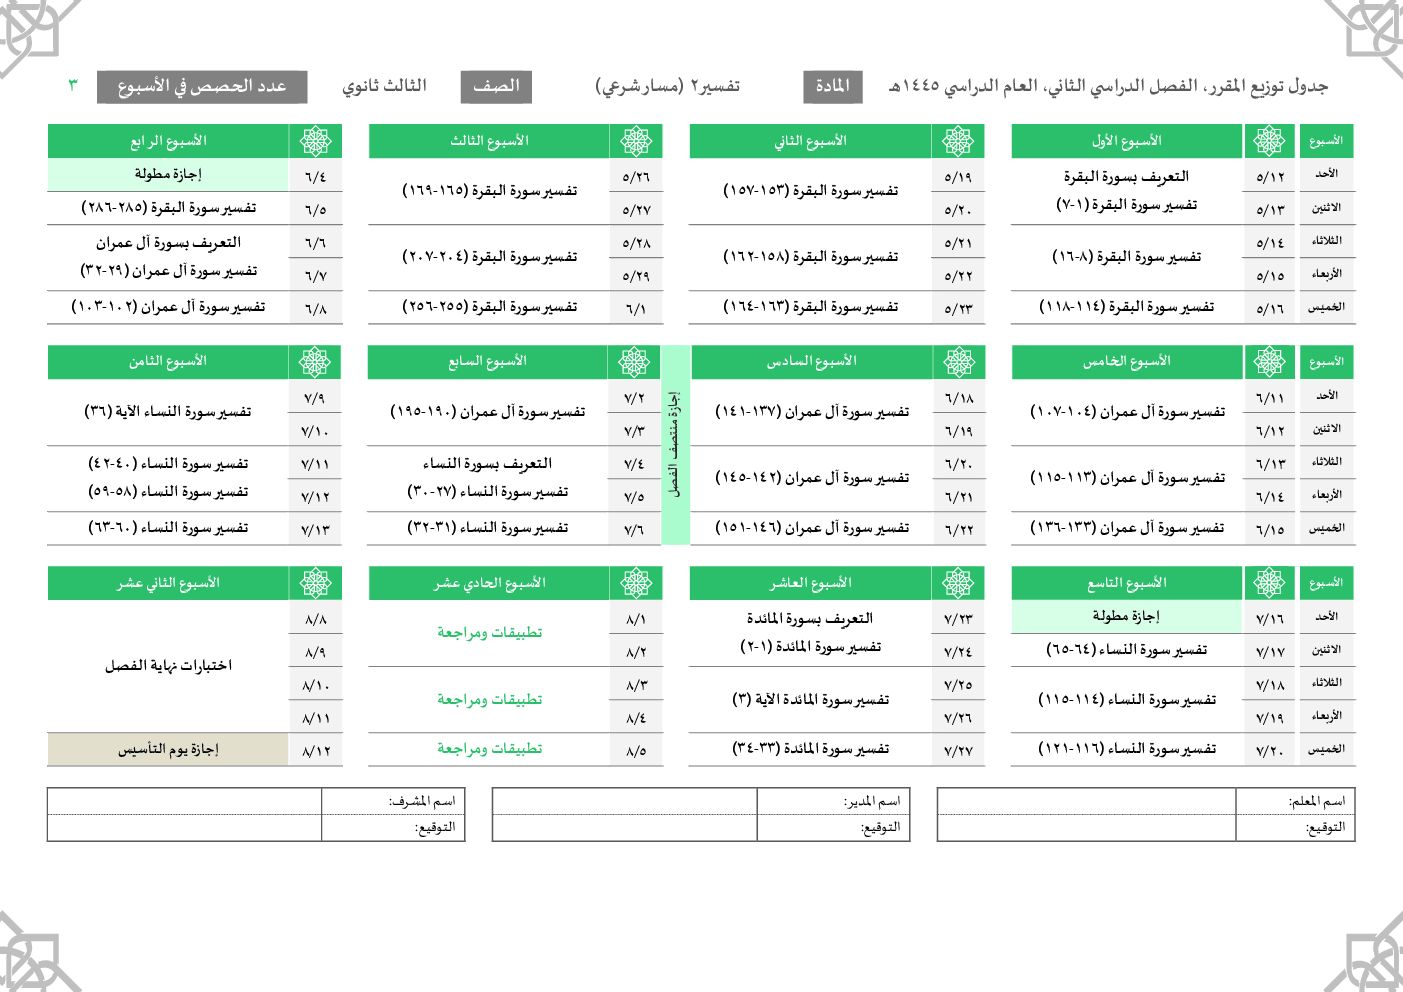Click the ornament icon beside الأسبوع الأول header
The image size is (1403, 992).
click(x=1269, y=141)
